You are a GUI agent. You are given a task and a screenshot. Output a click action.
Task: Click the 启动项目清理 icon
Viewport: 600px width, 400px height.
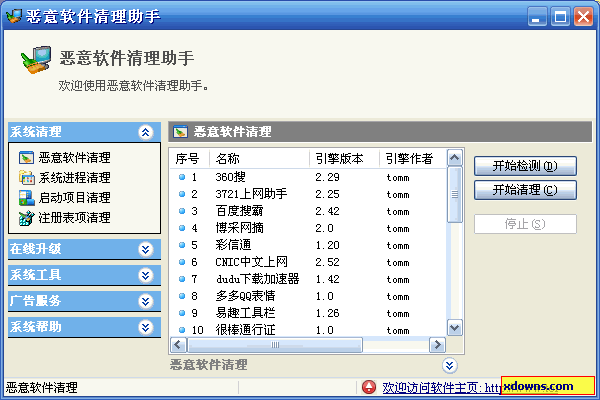pos(26,198)
